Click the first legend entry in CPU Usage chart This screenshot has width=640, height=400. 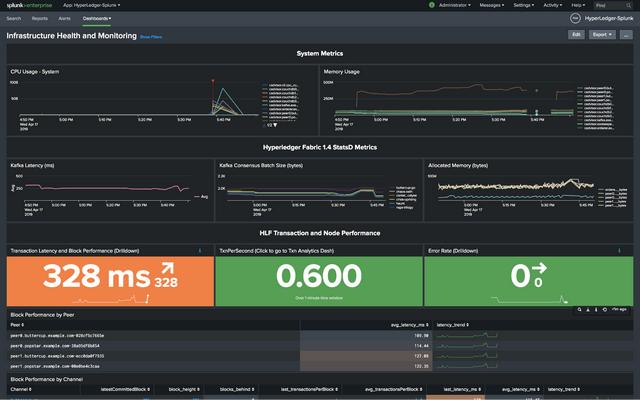point(280,85)
